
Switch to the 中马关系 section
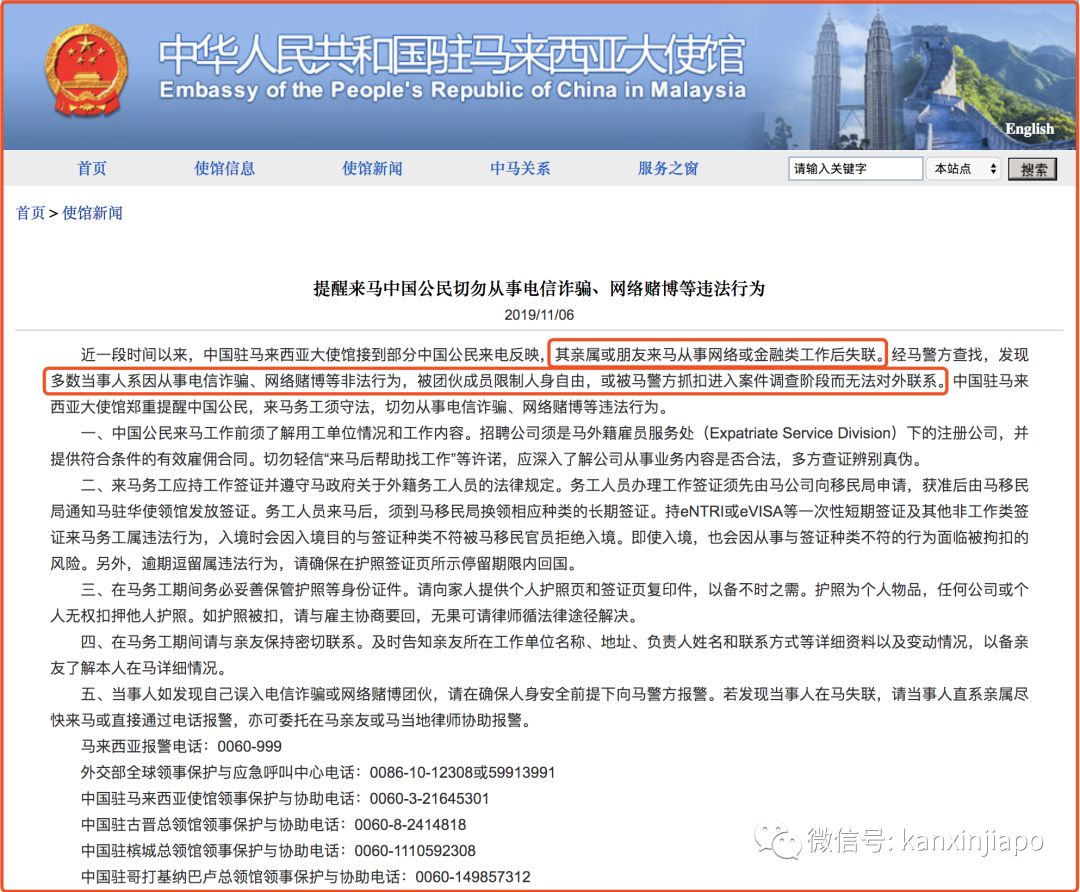[522, 169]
